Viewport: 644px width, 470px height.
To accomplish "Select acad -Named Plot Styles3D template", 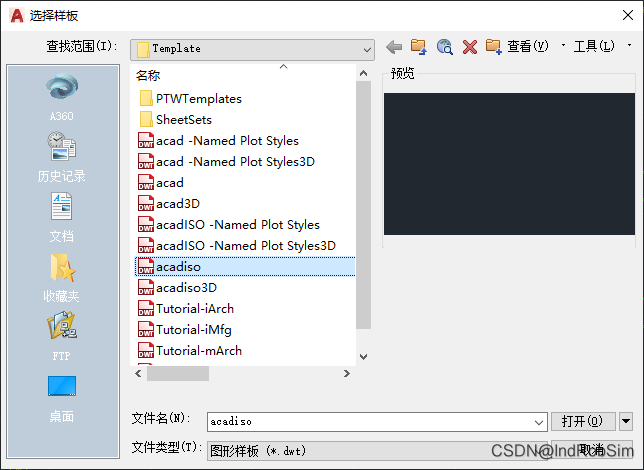I will [x=226, y=161].
